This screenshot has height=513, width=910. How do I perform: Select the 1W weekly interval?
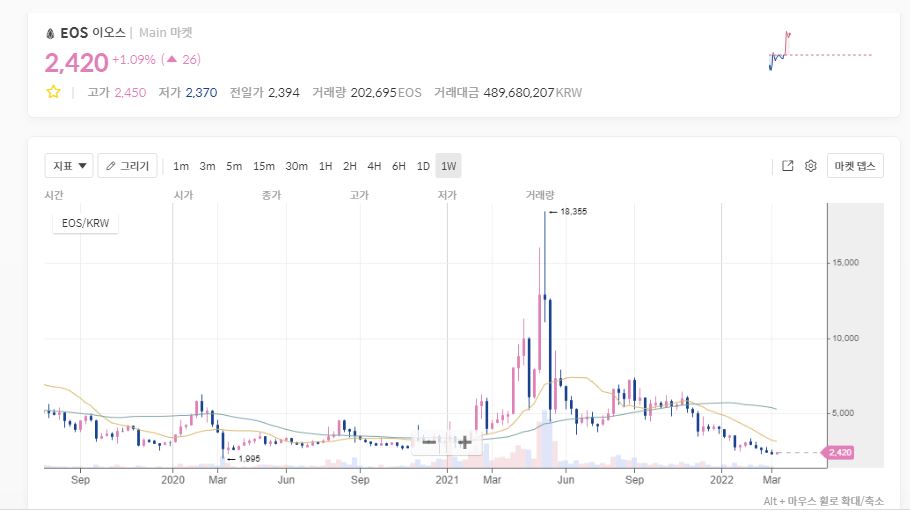(x=449, y=166)
